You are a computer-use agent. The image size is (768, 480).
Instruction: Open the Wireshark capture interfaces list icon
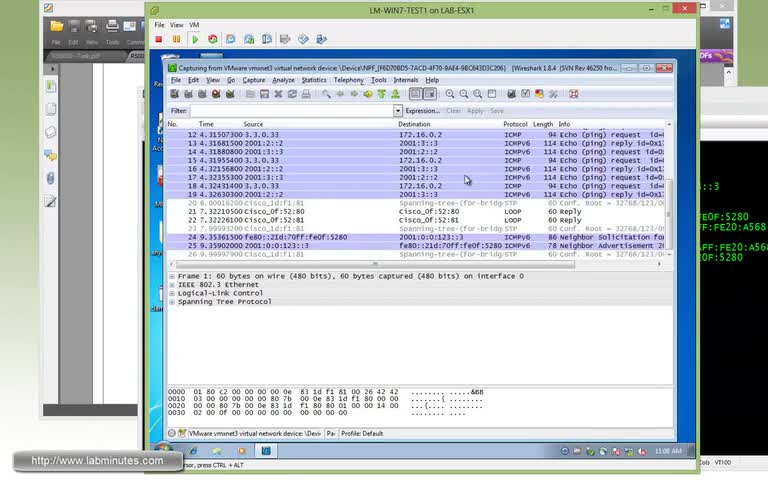(174, 94)
